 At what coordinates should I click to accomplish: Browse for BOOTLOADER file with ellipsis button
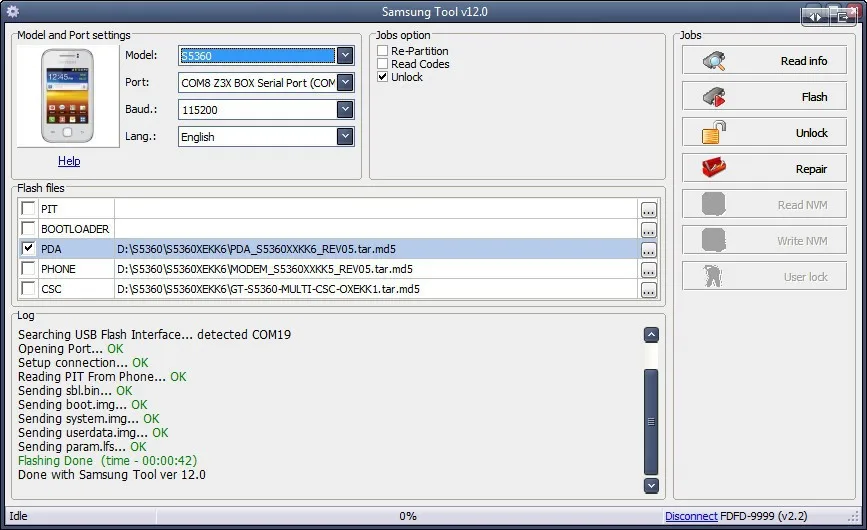[x=649, y=230]
